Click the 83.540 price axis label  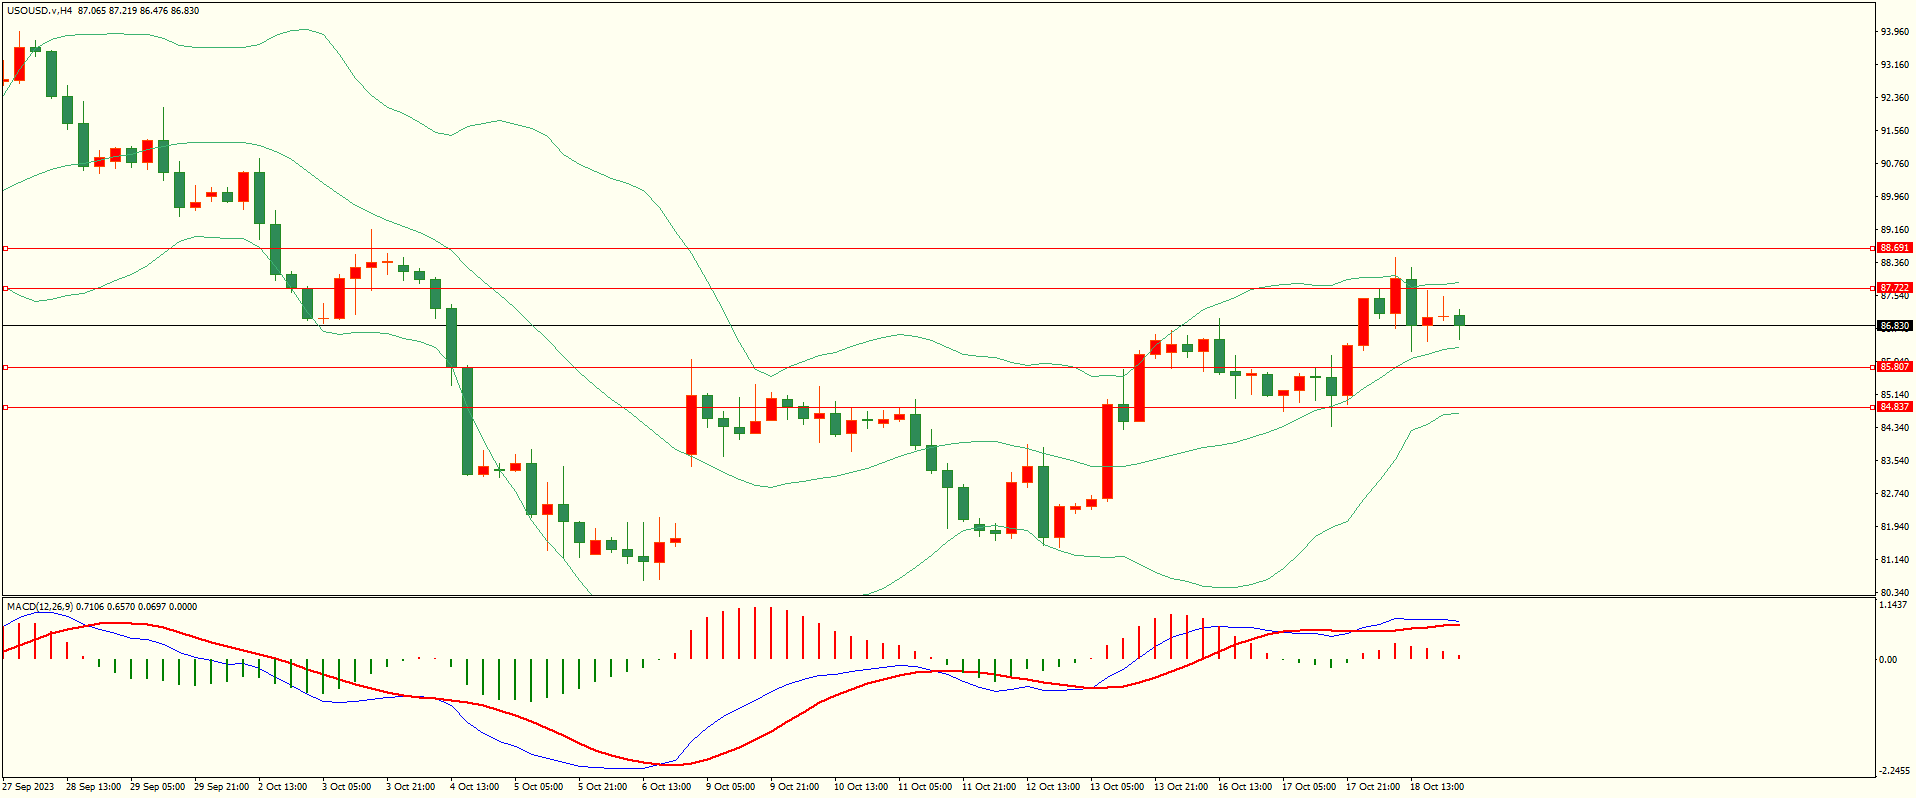pyautogui.click(x=1895, y=461)
